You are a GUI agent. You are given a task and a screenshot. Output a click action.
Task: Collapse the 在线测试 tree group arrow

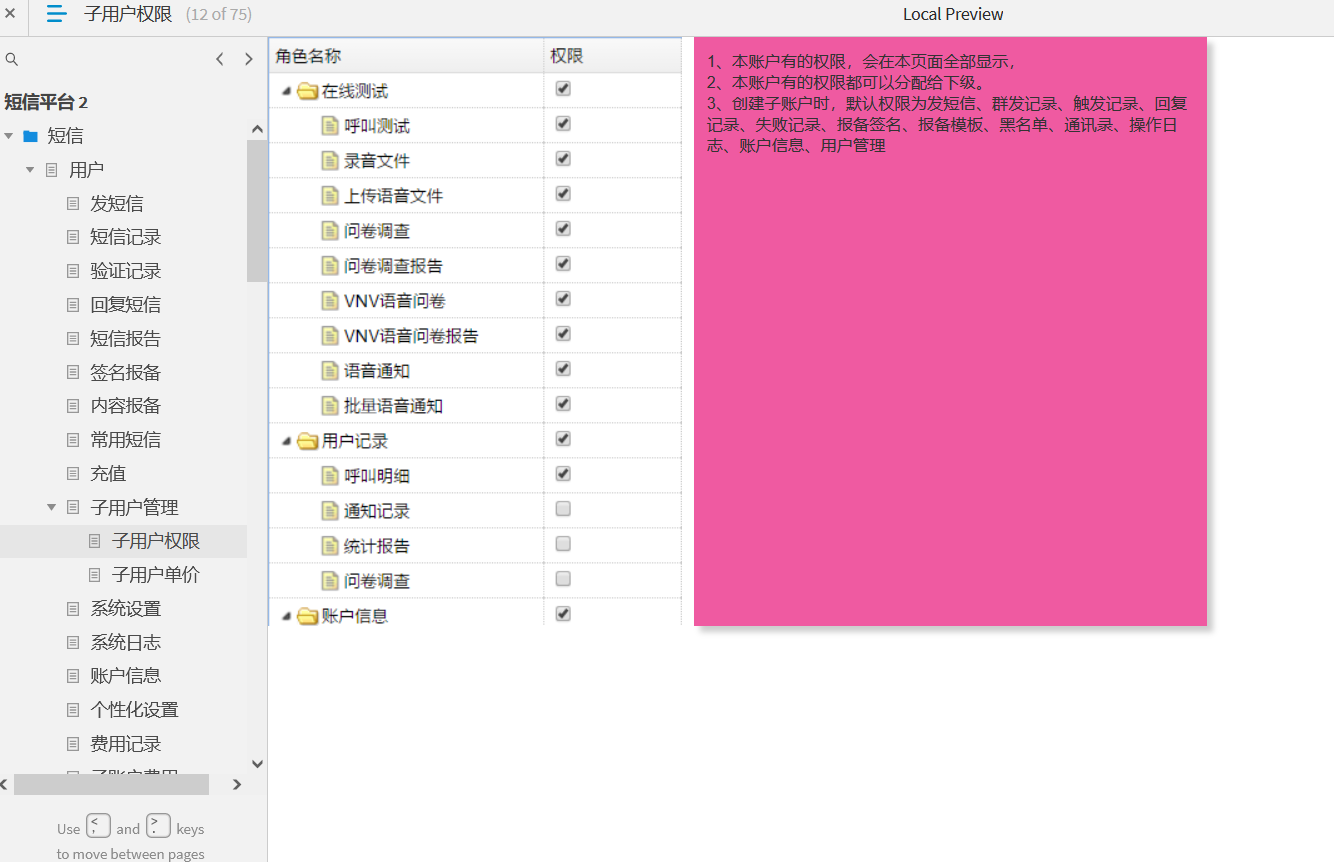click(x=287, y=92)
